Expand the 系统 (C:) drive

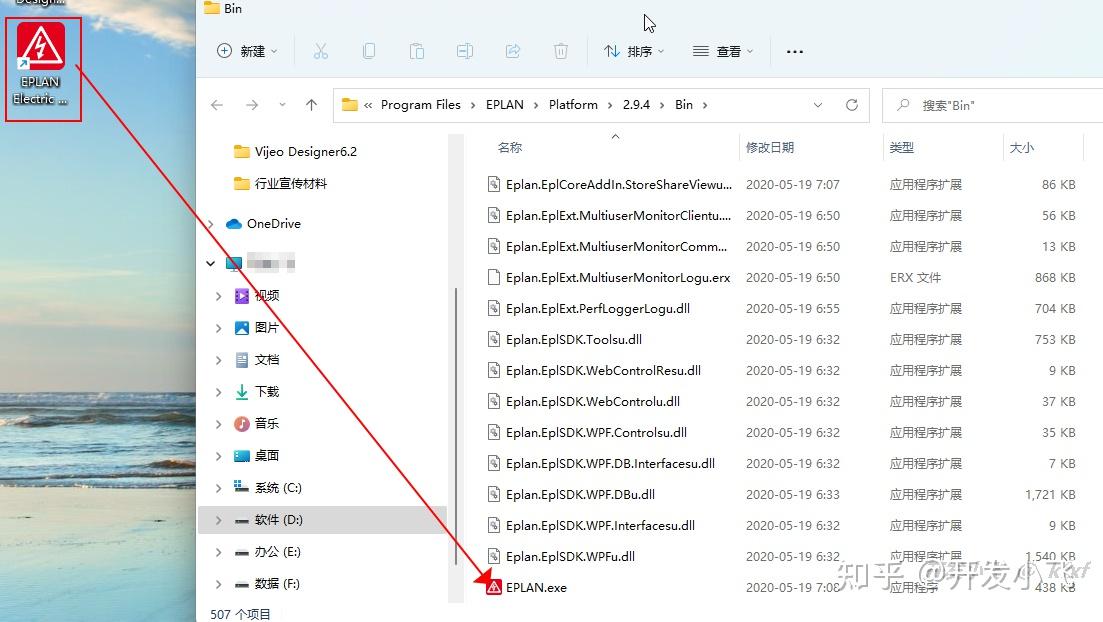point(219,488)
